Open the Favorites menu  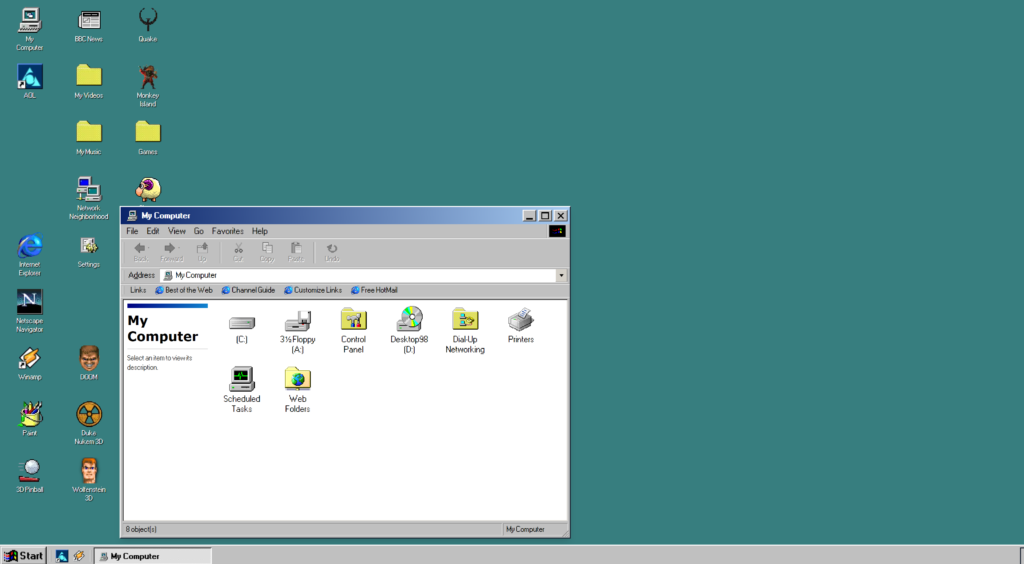(x=227, y=231)
